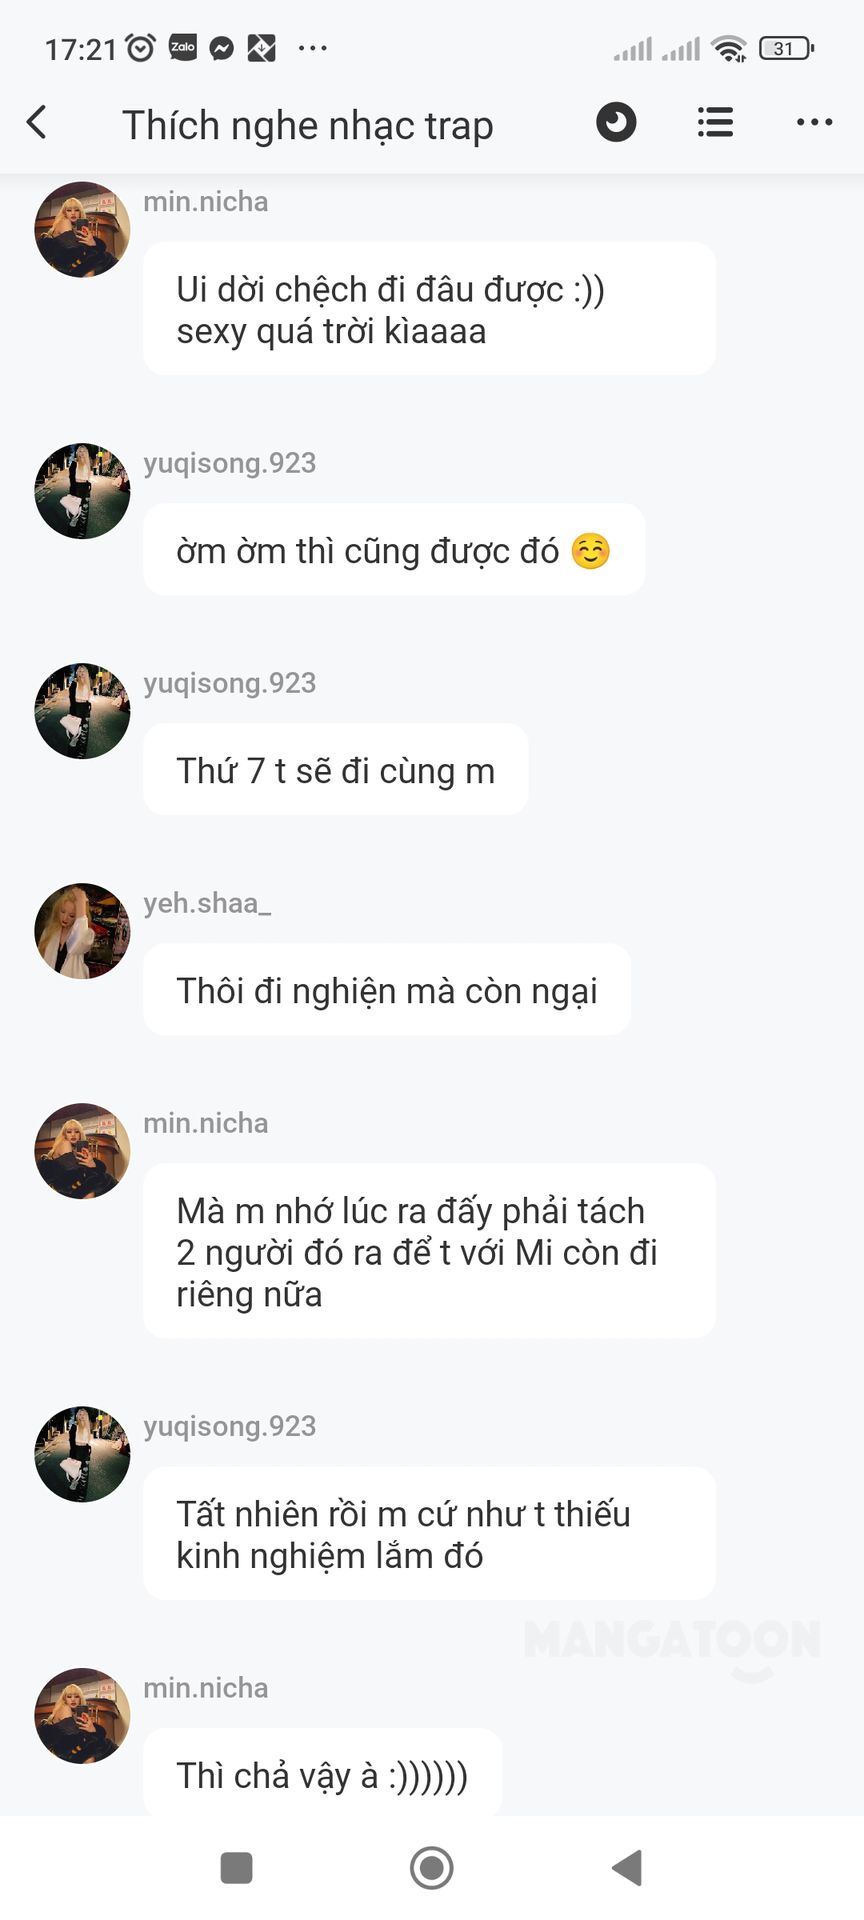The width and height of the screenshot is (864, 1920).
Task: Tap the battery indicator in status bar
Action: click(787, 48)
